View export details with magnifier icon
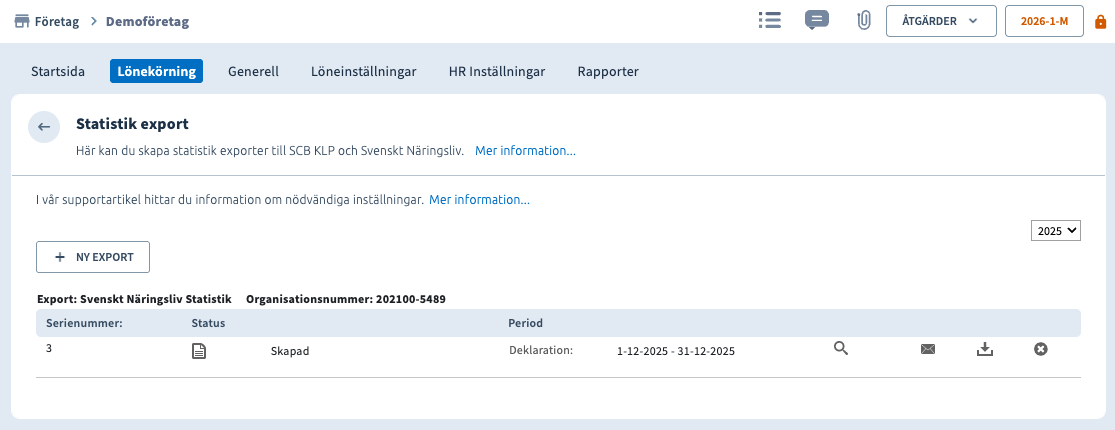1115x430 pixels. coord(841,349)
